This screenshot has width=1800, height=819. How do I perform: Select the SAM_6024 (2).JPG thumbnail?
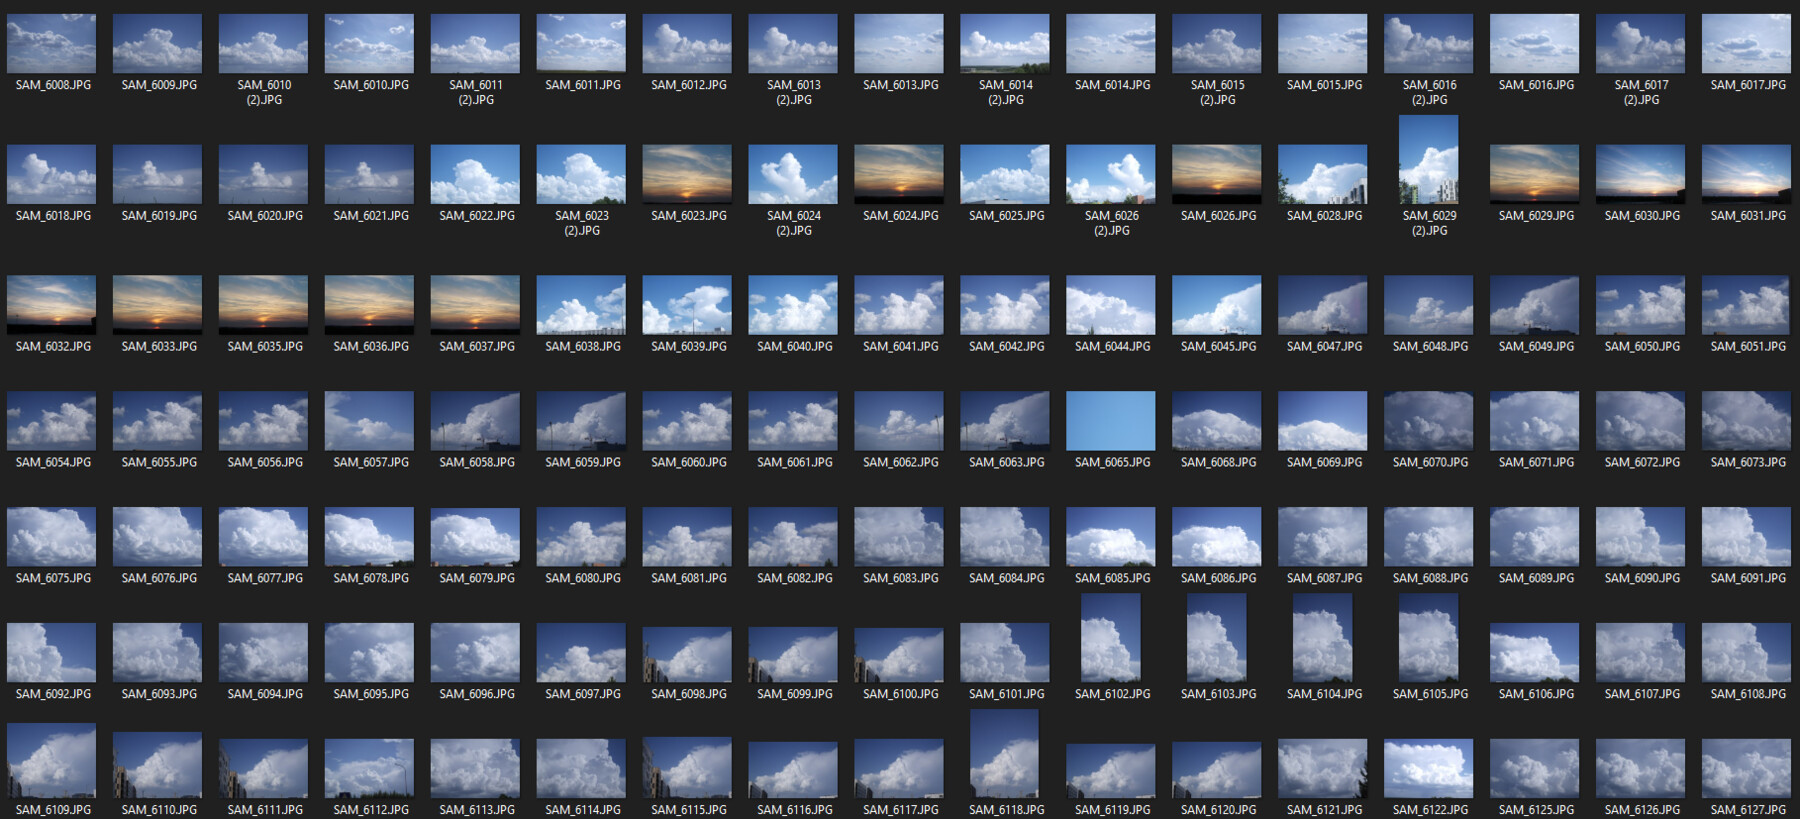pos(794,174)
